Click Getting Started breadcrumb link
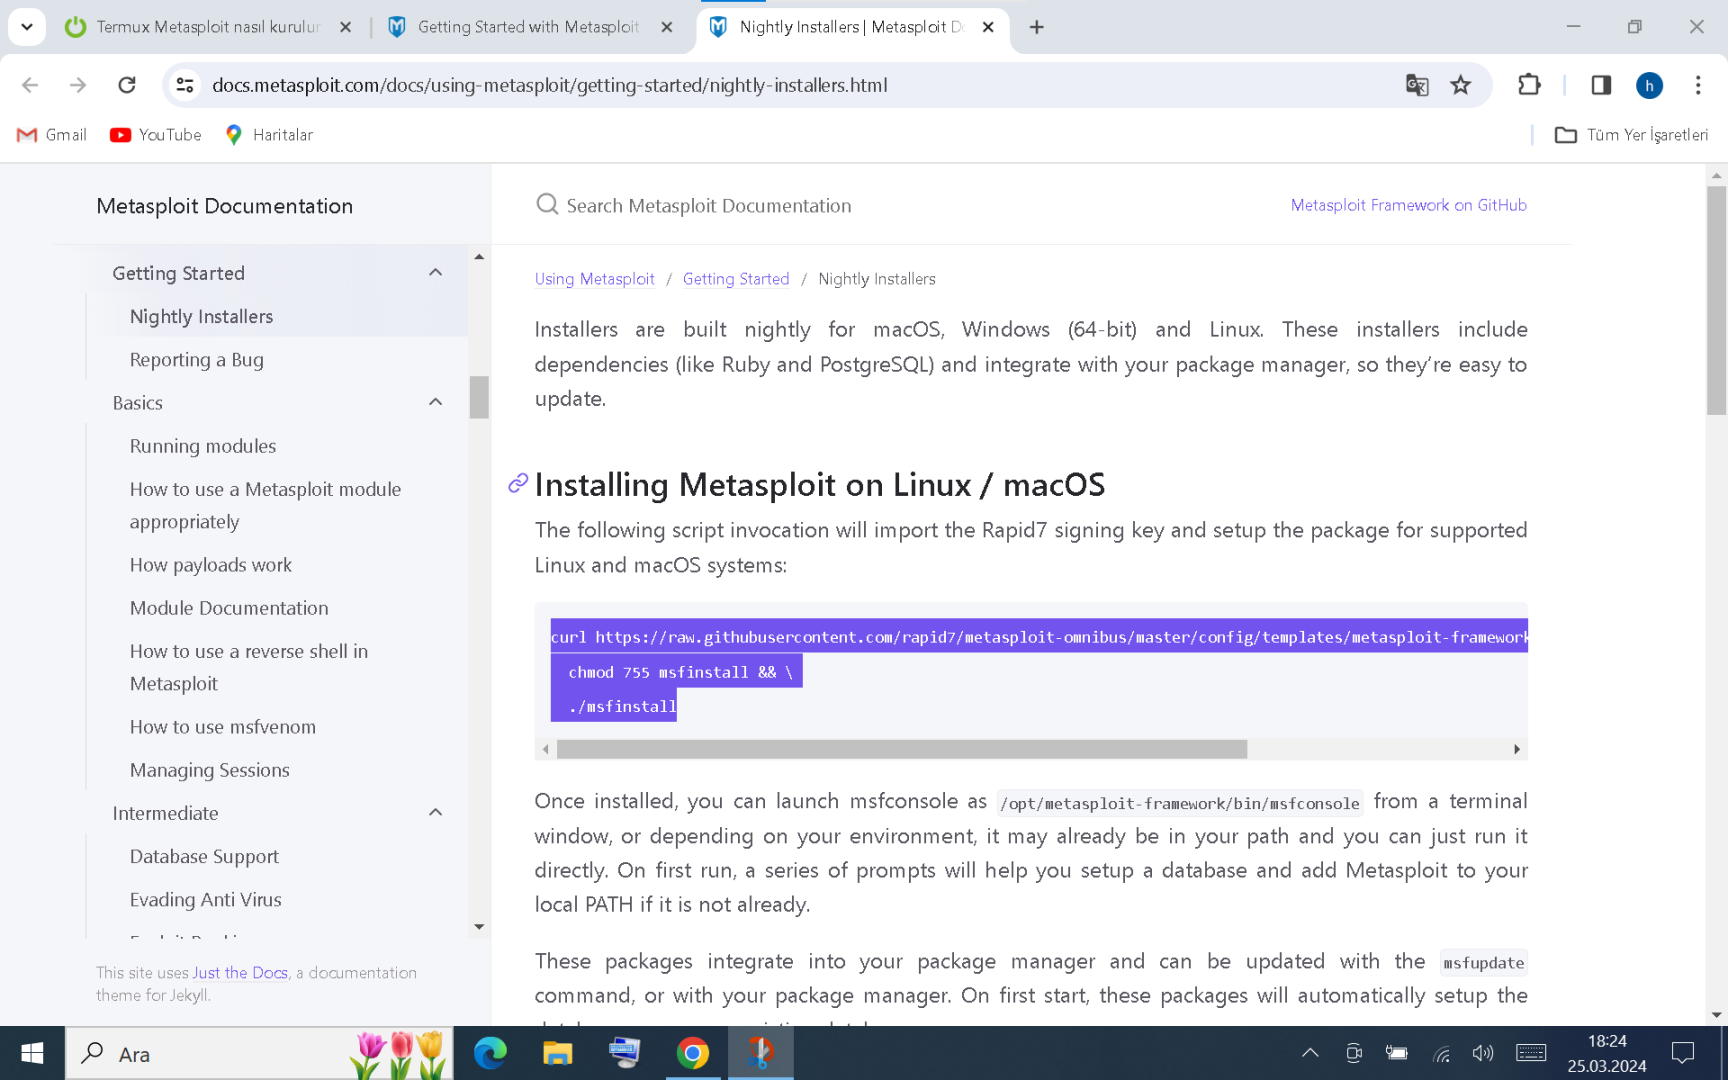This screenshot has height=1080, width=1728. pos(736,279)
